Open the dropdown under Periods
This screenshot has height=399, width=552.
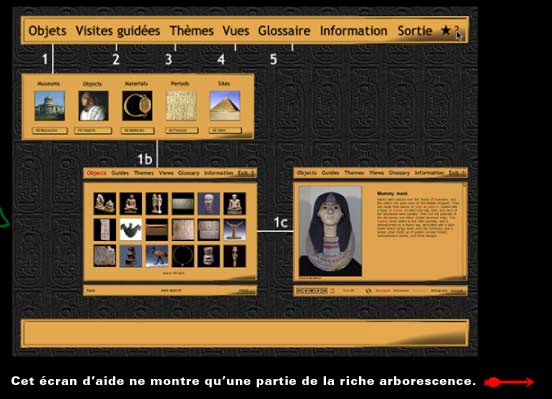tap(182, 131)
